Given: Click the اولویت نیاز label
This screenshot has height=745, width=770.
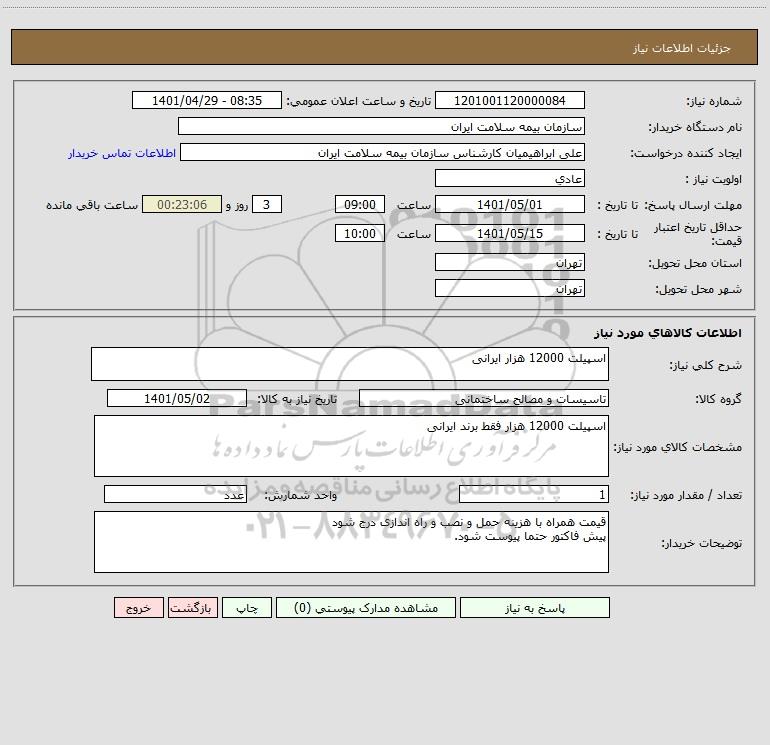Looking at the screenshot, I should pyautogui.click(x=714, y=180).
